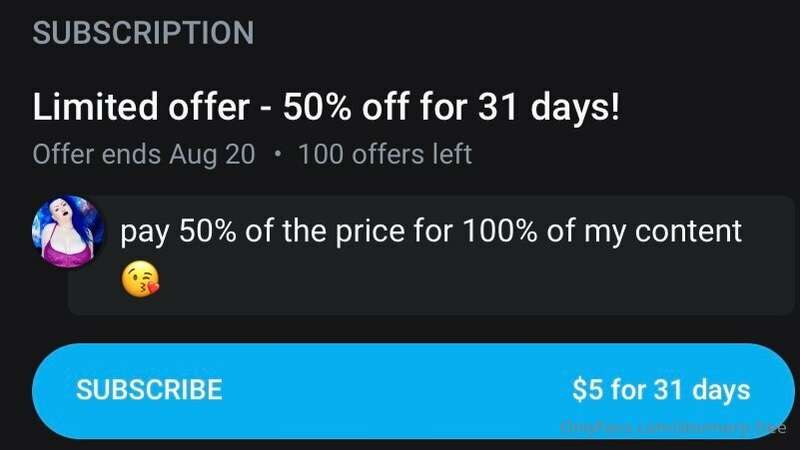Click the word Aug in the offer end date
The width and height of the screenshot is (800, 450).
193,155
